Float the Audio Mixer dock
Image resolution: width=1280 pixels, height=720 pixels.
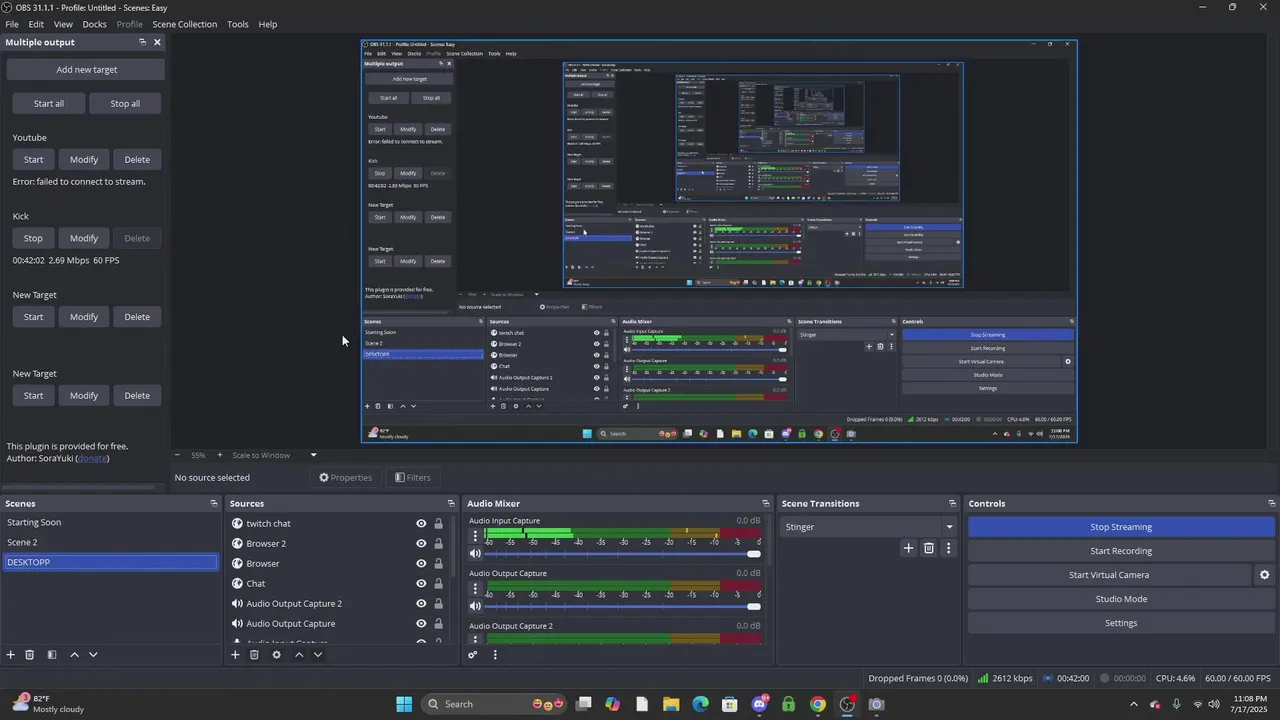[x=766, y=503]
